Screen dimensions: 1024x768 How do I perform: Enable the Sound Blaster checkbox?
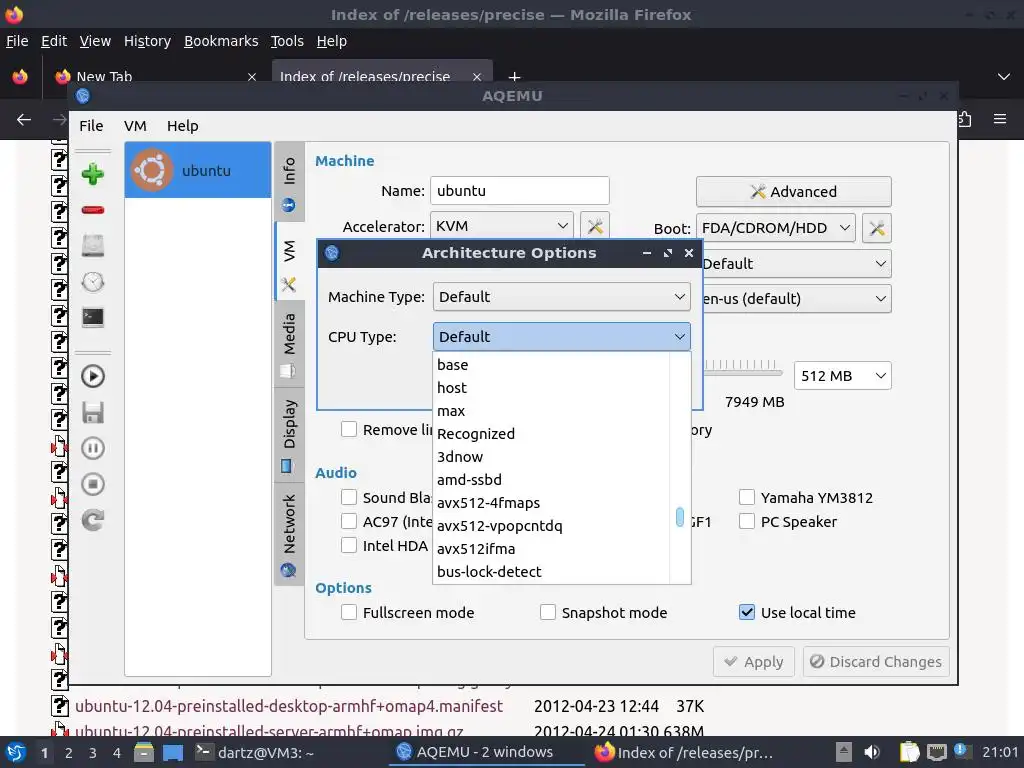click(x=349, y=498)
